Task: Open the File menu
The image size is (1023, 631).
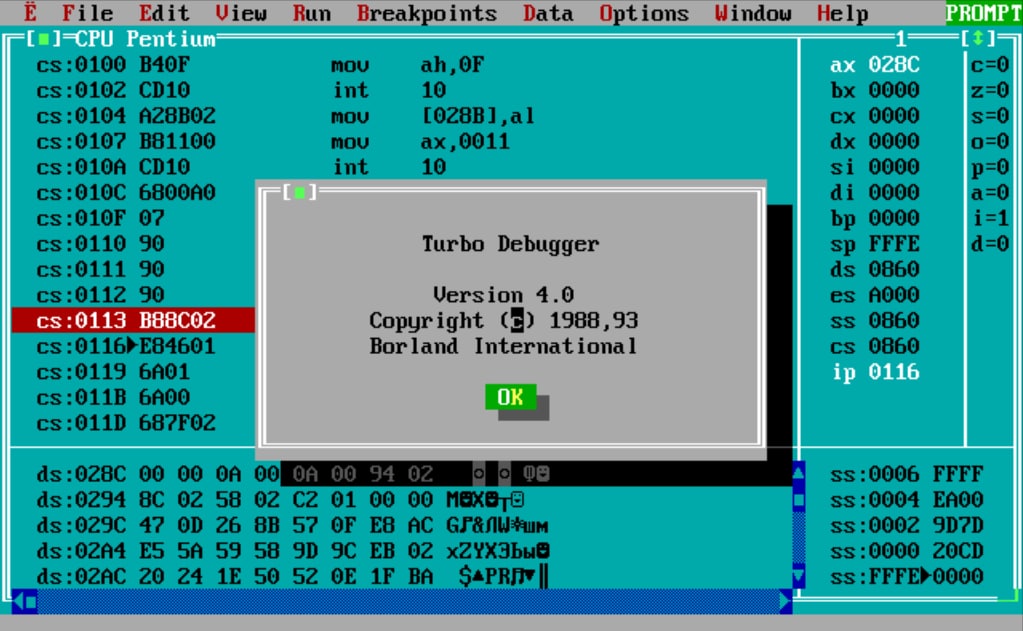Action: click(87, 13)
